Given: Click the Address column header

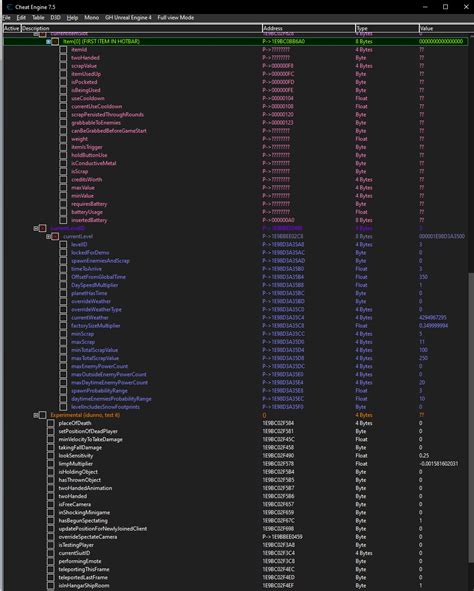Looking at the screenshot, I should click(309, 28).
